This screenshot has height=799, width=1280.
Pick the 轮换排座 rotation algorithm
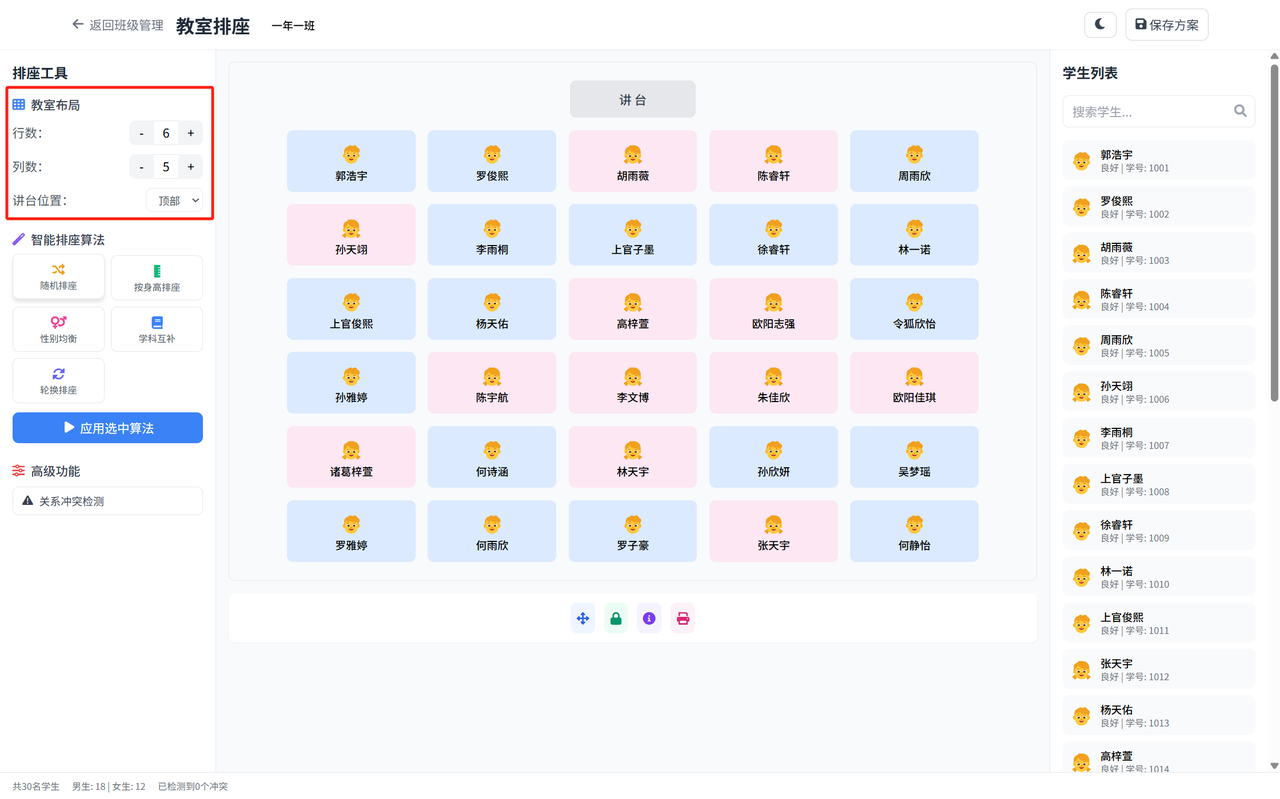pyautogui.click(x=58, y=381)
